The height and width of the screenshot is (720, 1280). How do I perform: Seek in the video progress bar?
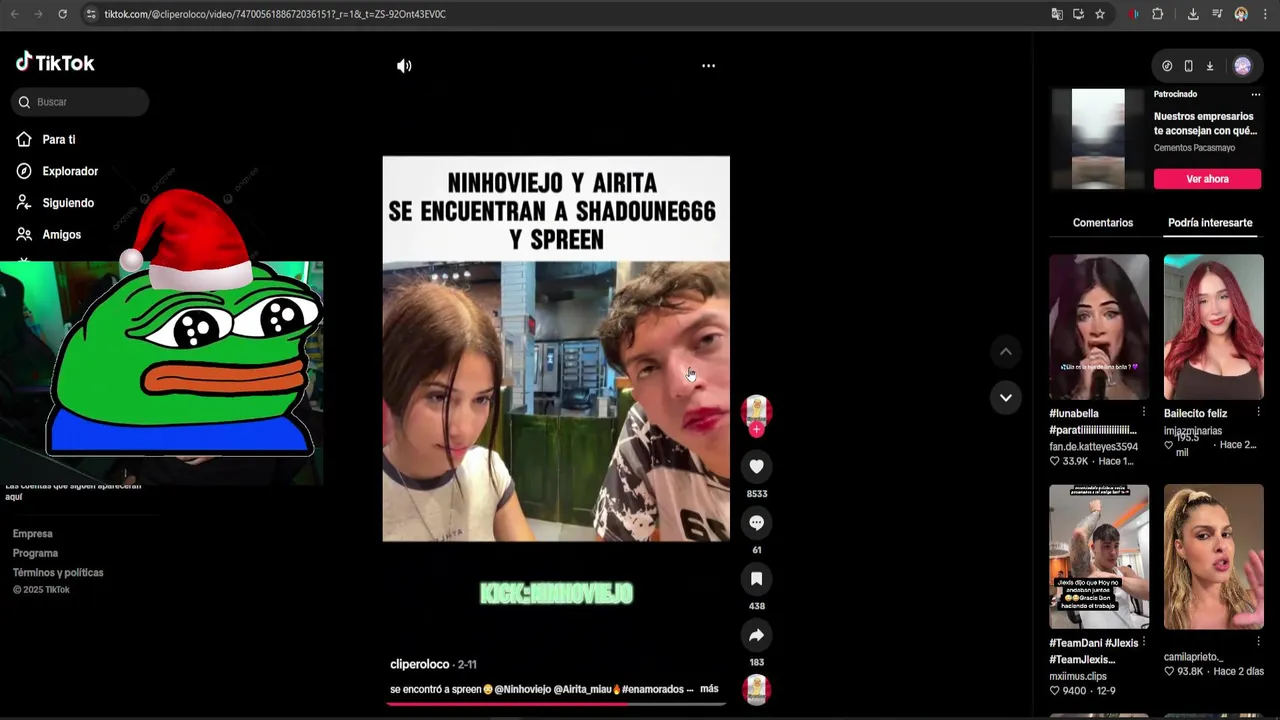point(556,704)
